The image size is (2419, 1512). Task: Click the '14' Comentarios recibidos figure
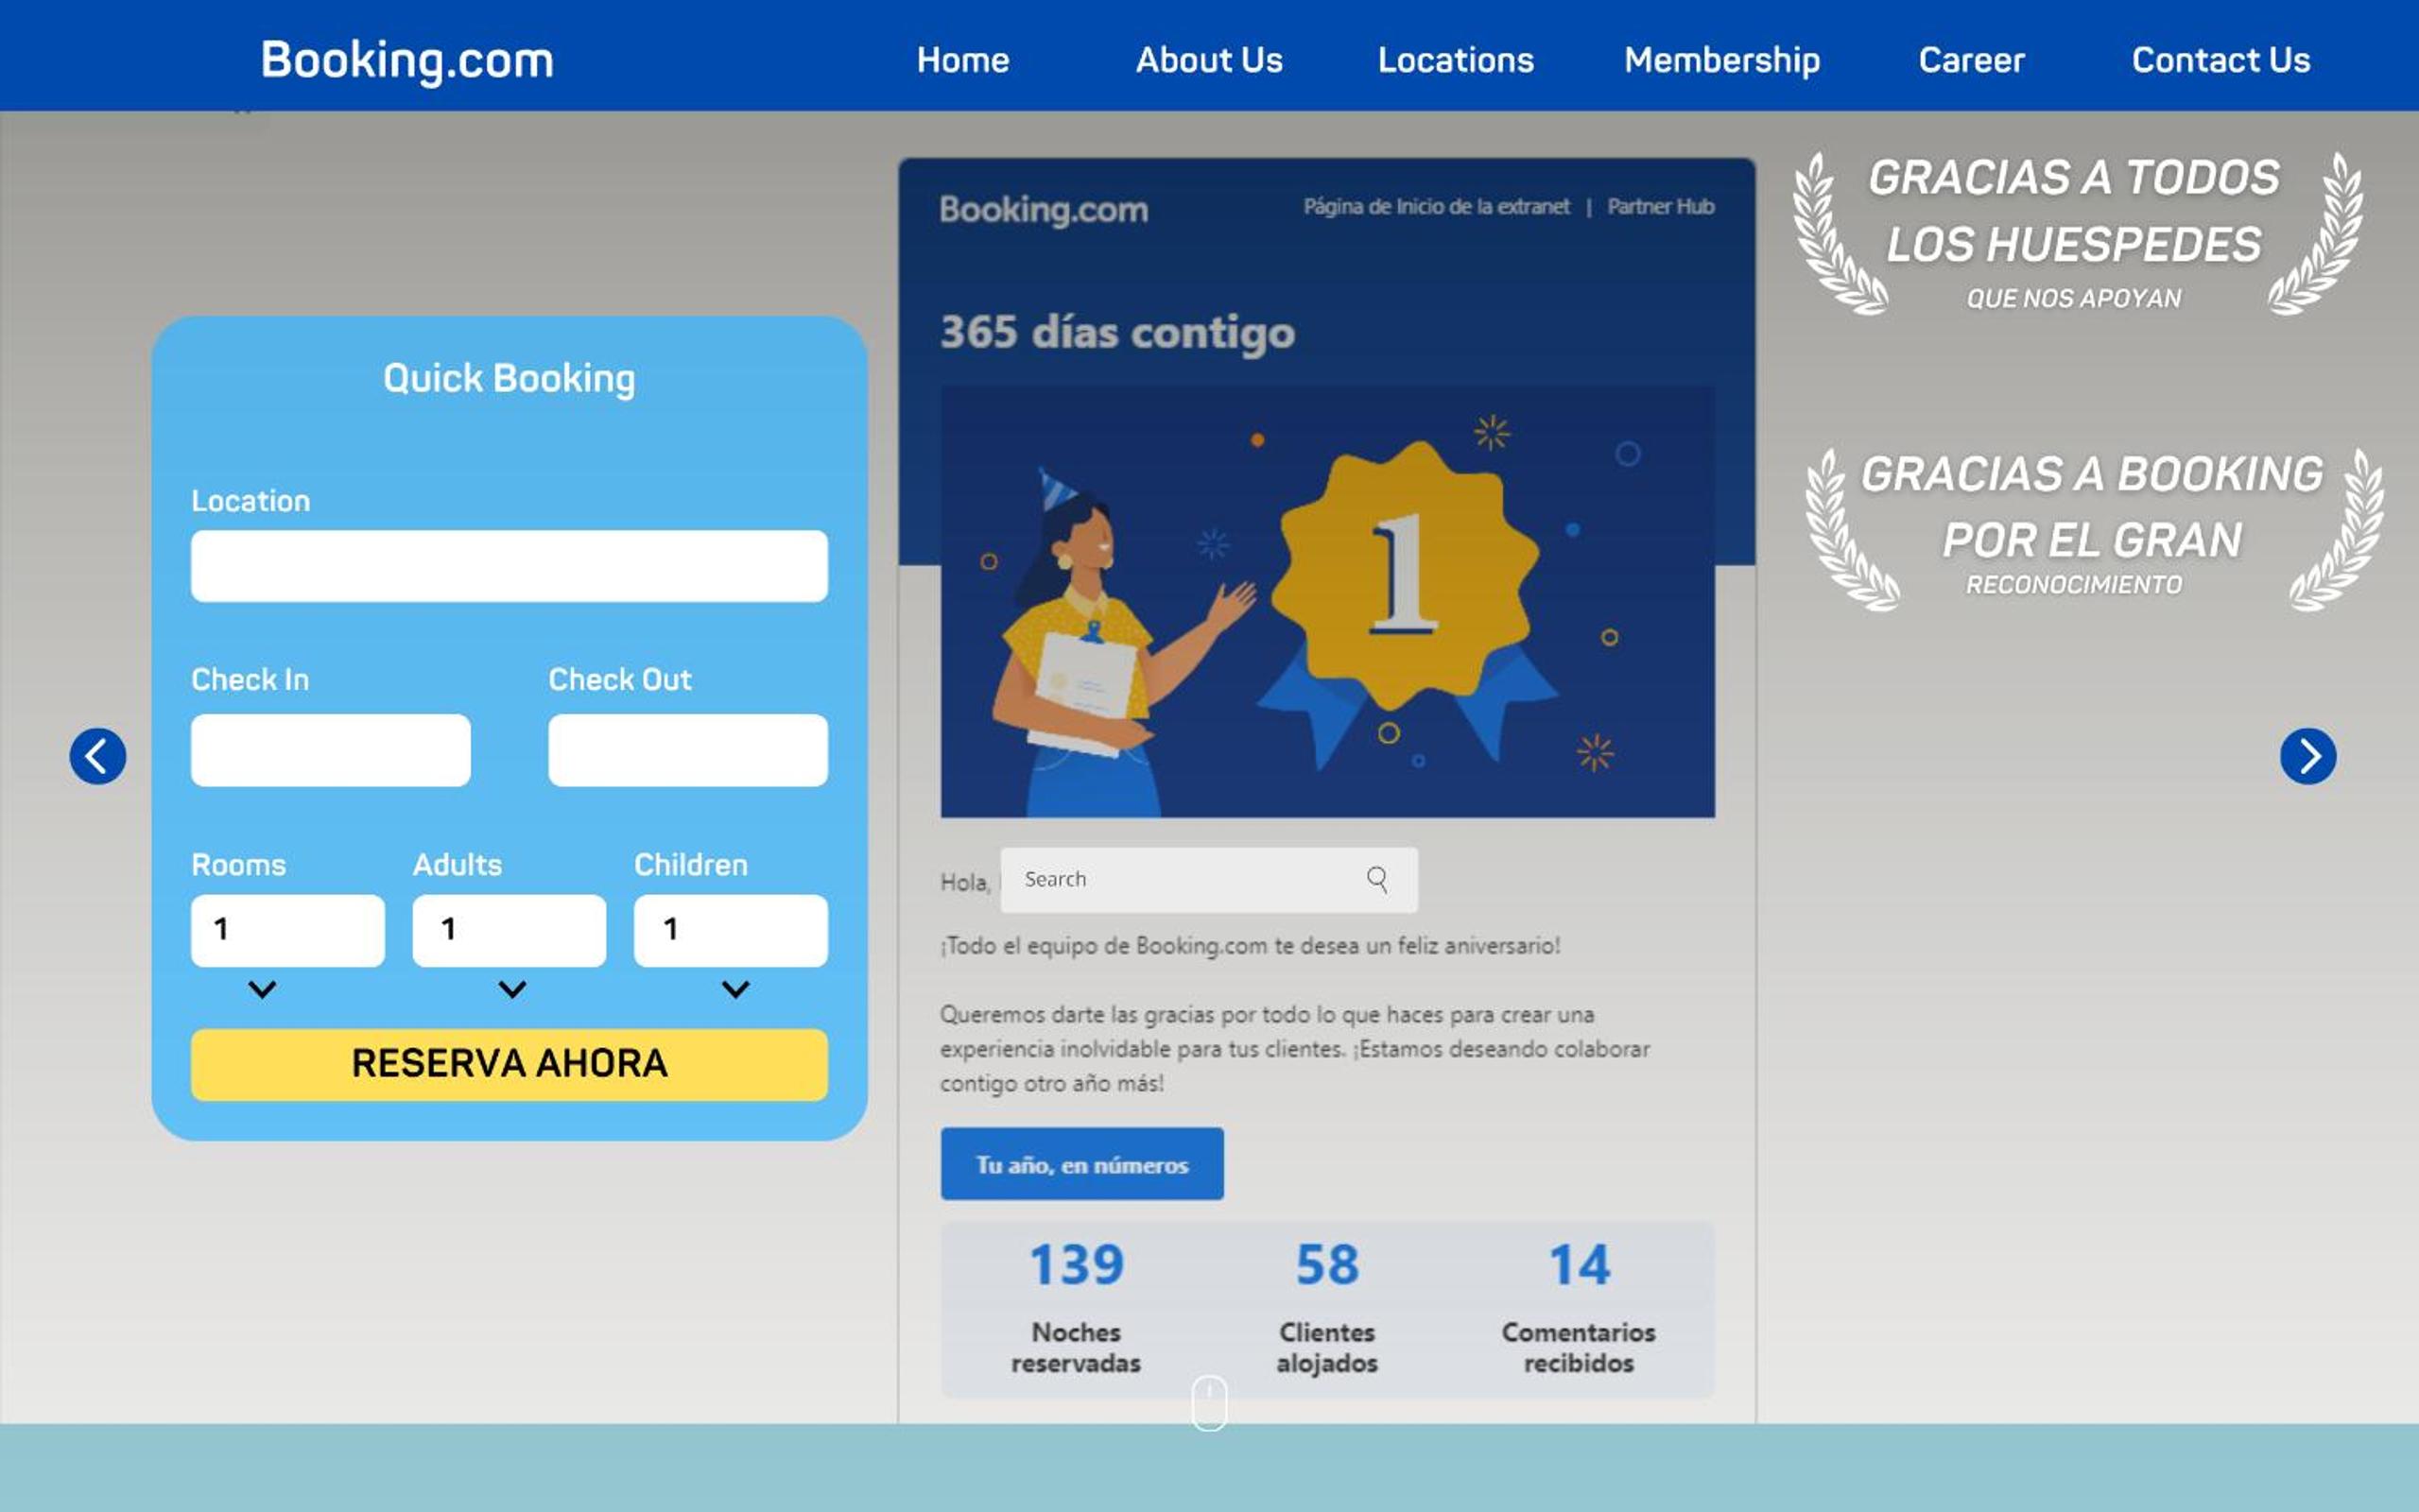(1579, 1265)
